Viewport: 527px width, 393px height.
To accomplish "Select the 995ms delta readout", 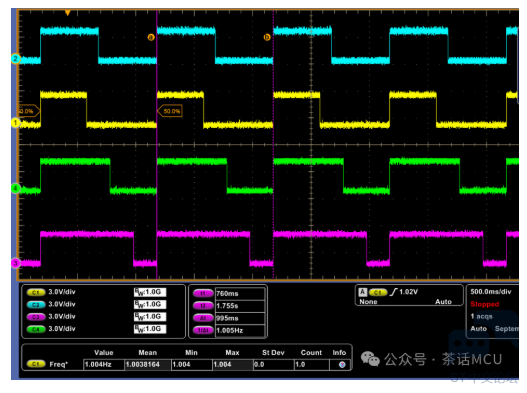I will (240, 318).
